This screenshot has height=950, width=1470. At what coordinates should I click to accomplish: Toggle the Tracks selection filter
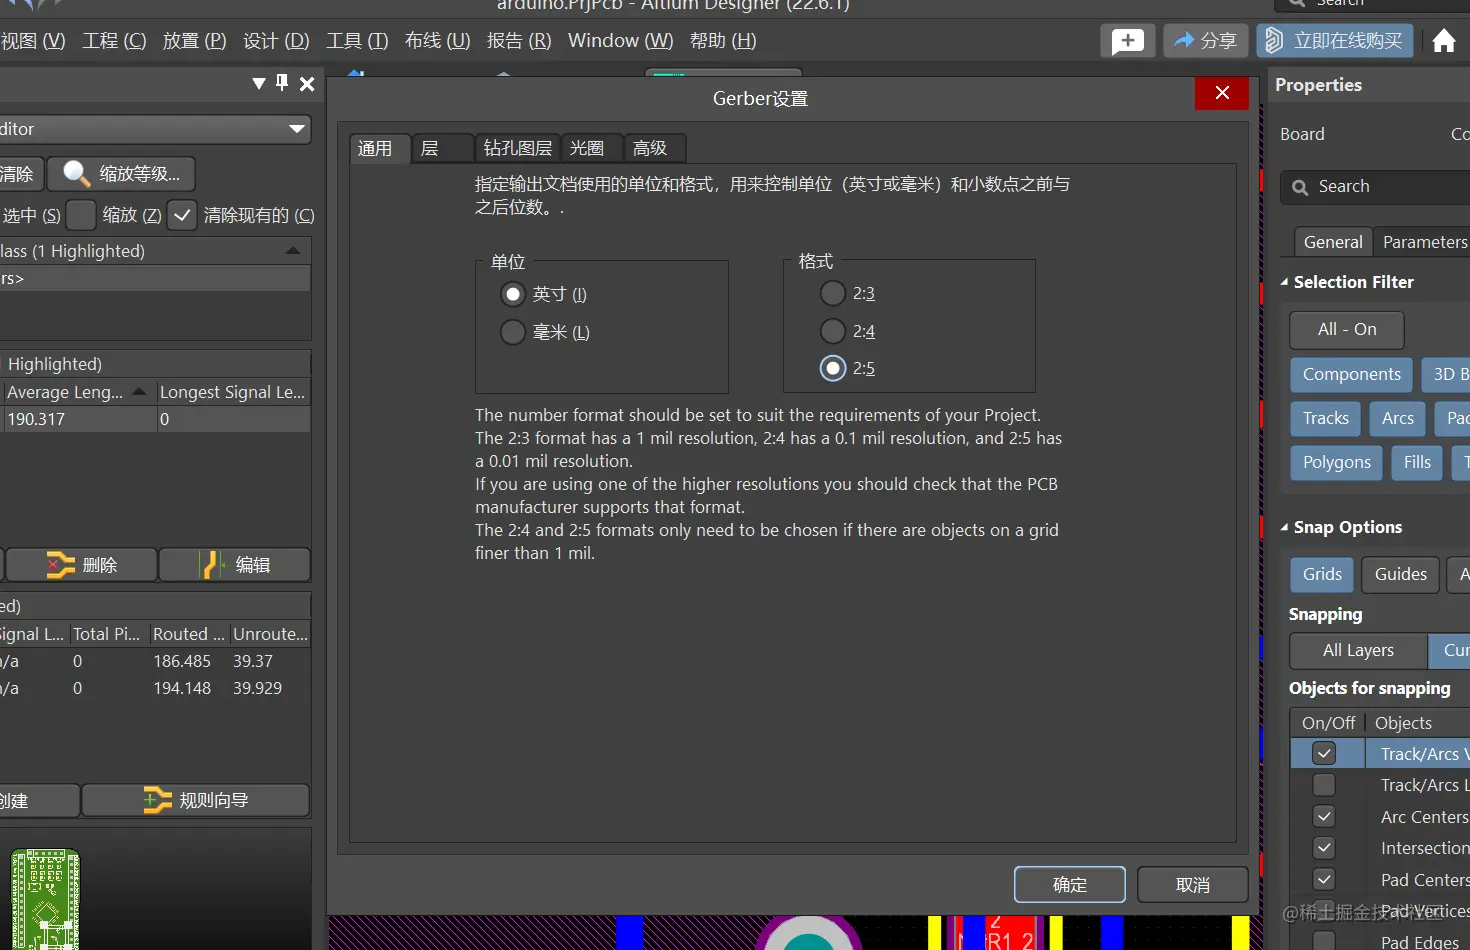1326,418
